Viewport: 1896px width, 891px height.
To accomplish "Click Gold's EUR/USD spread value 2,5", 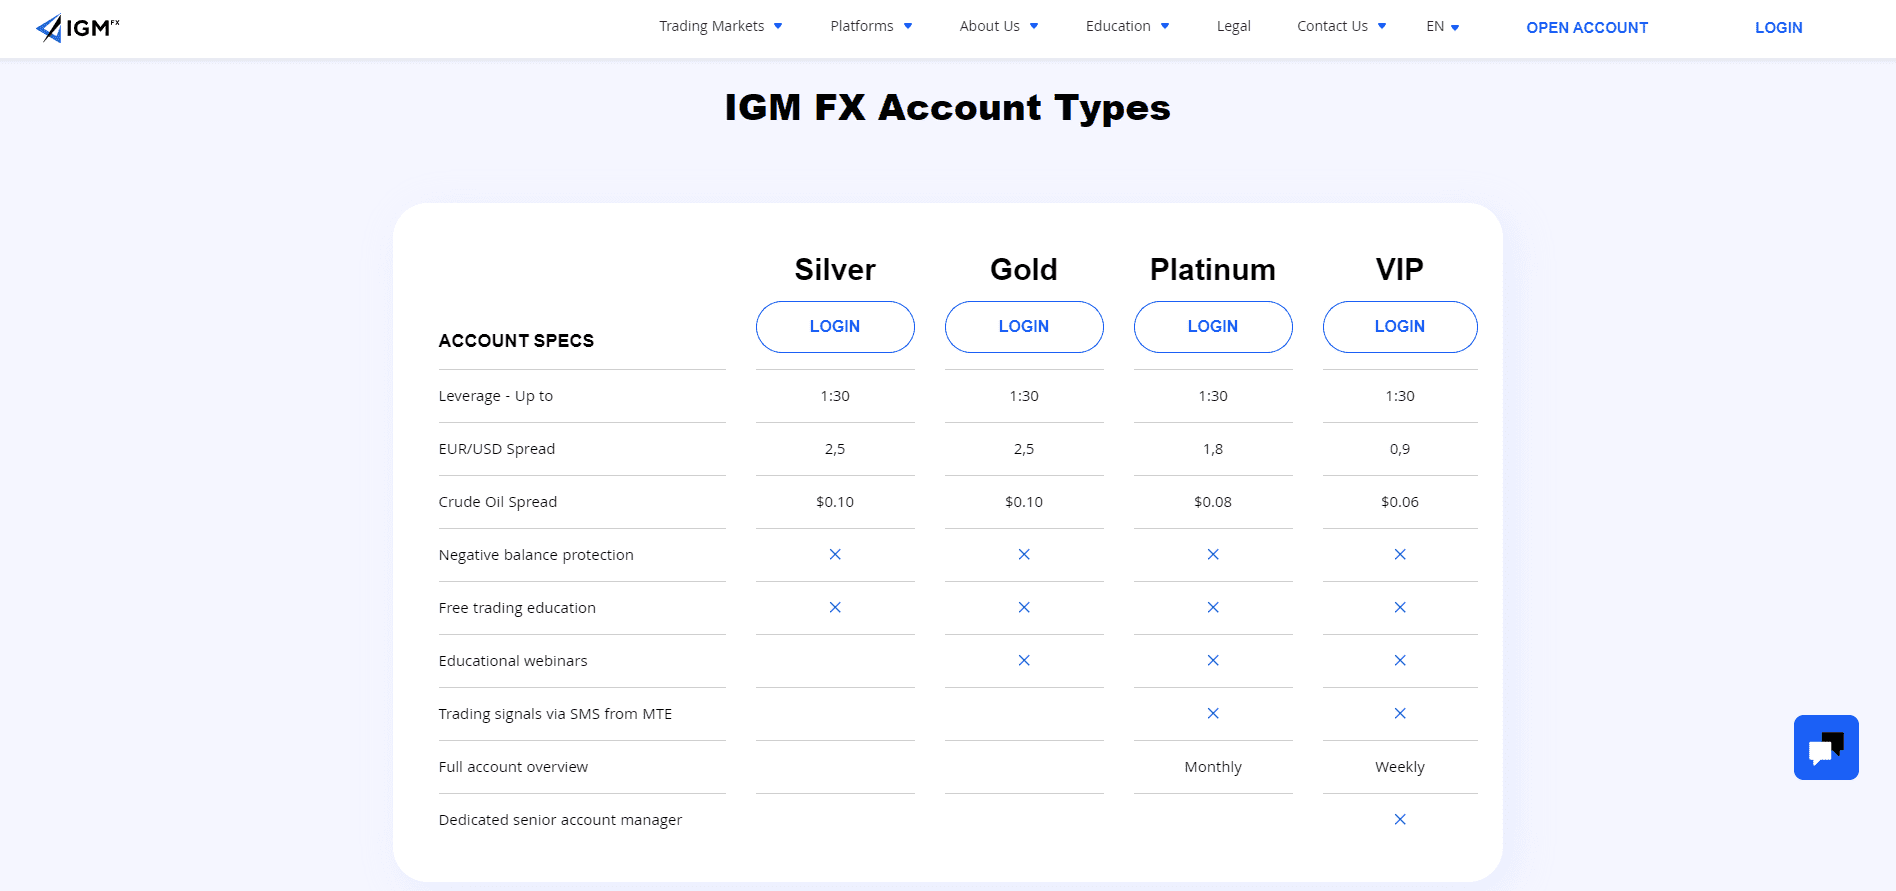I will 1024,449.
